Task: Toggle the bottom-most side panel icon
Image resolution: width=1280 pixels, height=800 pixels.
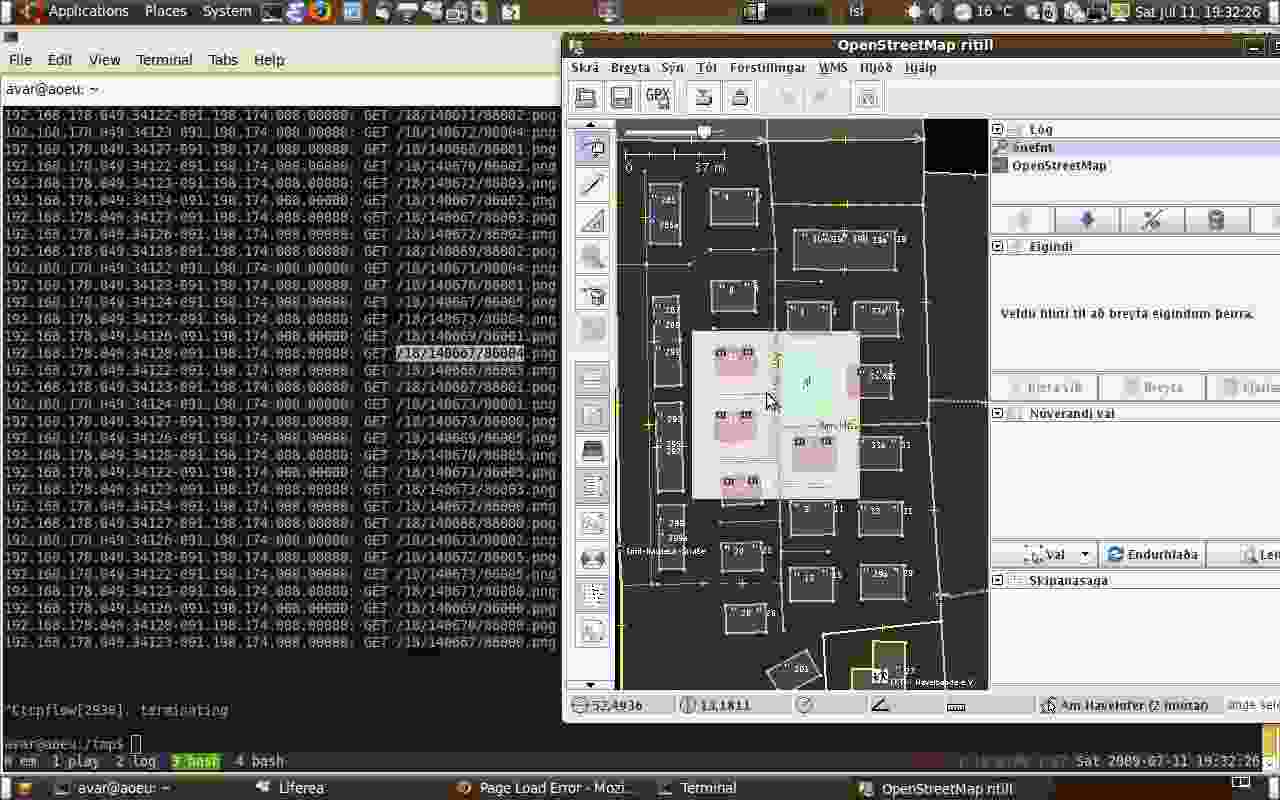Action: click(x=593, y=631)
